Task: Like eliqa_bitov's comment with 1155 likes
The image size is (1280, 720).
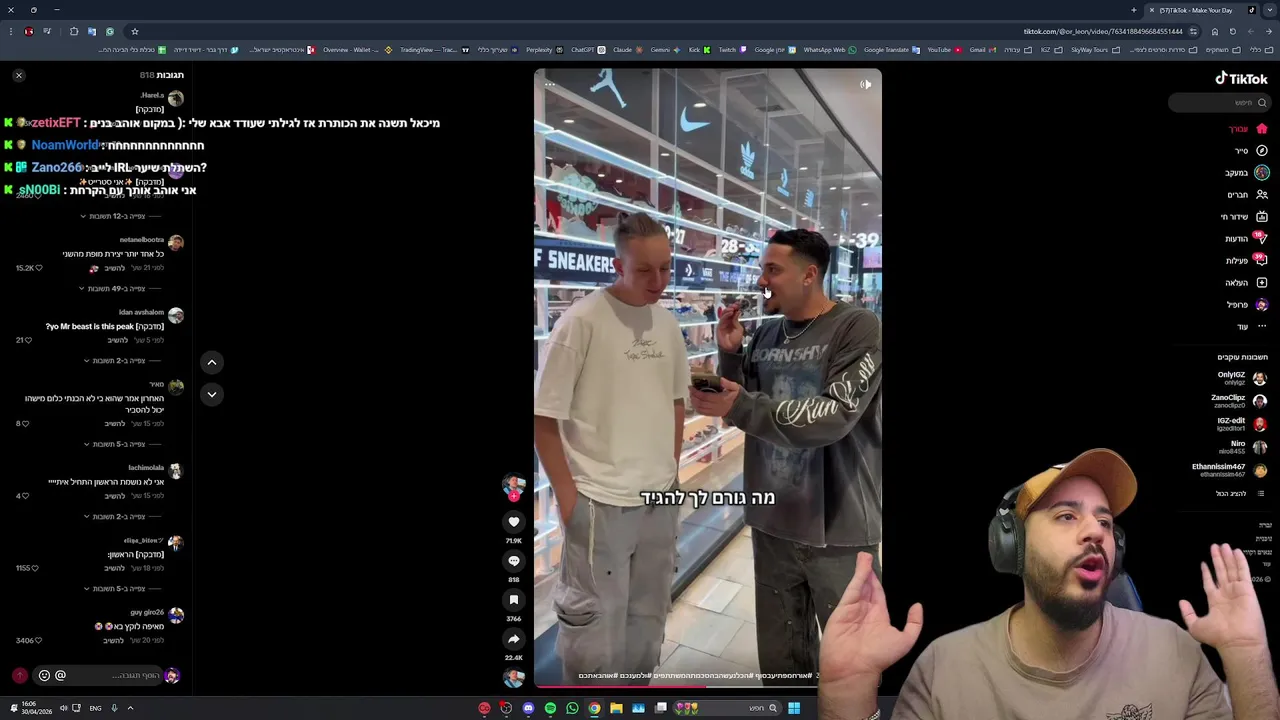Action: coord(35,568)
